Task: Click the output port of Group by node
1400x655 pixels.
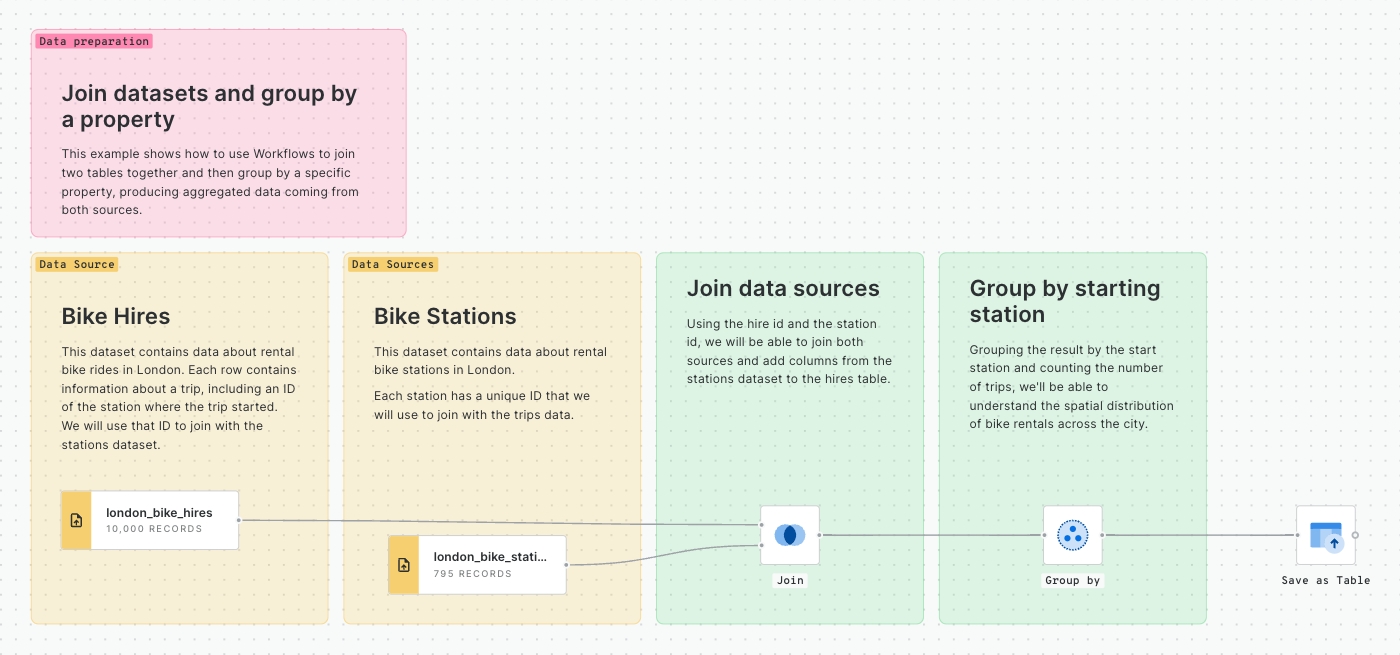Action: tap(1102, 535)
